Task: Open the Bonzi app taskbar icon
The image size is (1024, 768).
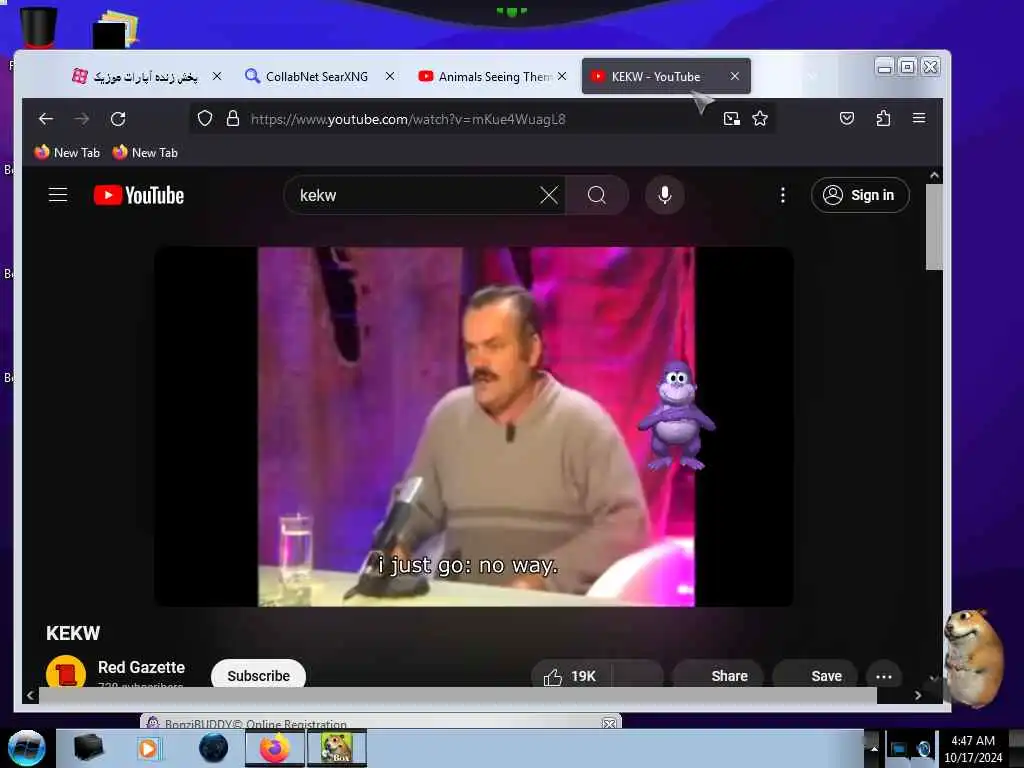Action: (x=337, y=748)
